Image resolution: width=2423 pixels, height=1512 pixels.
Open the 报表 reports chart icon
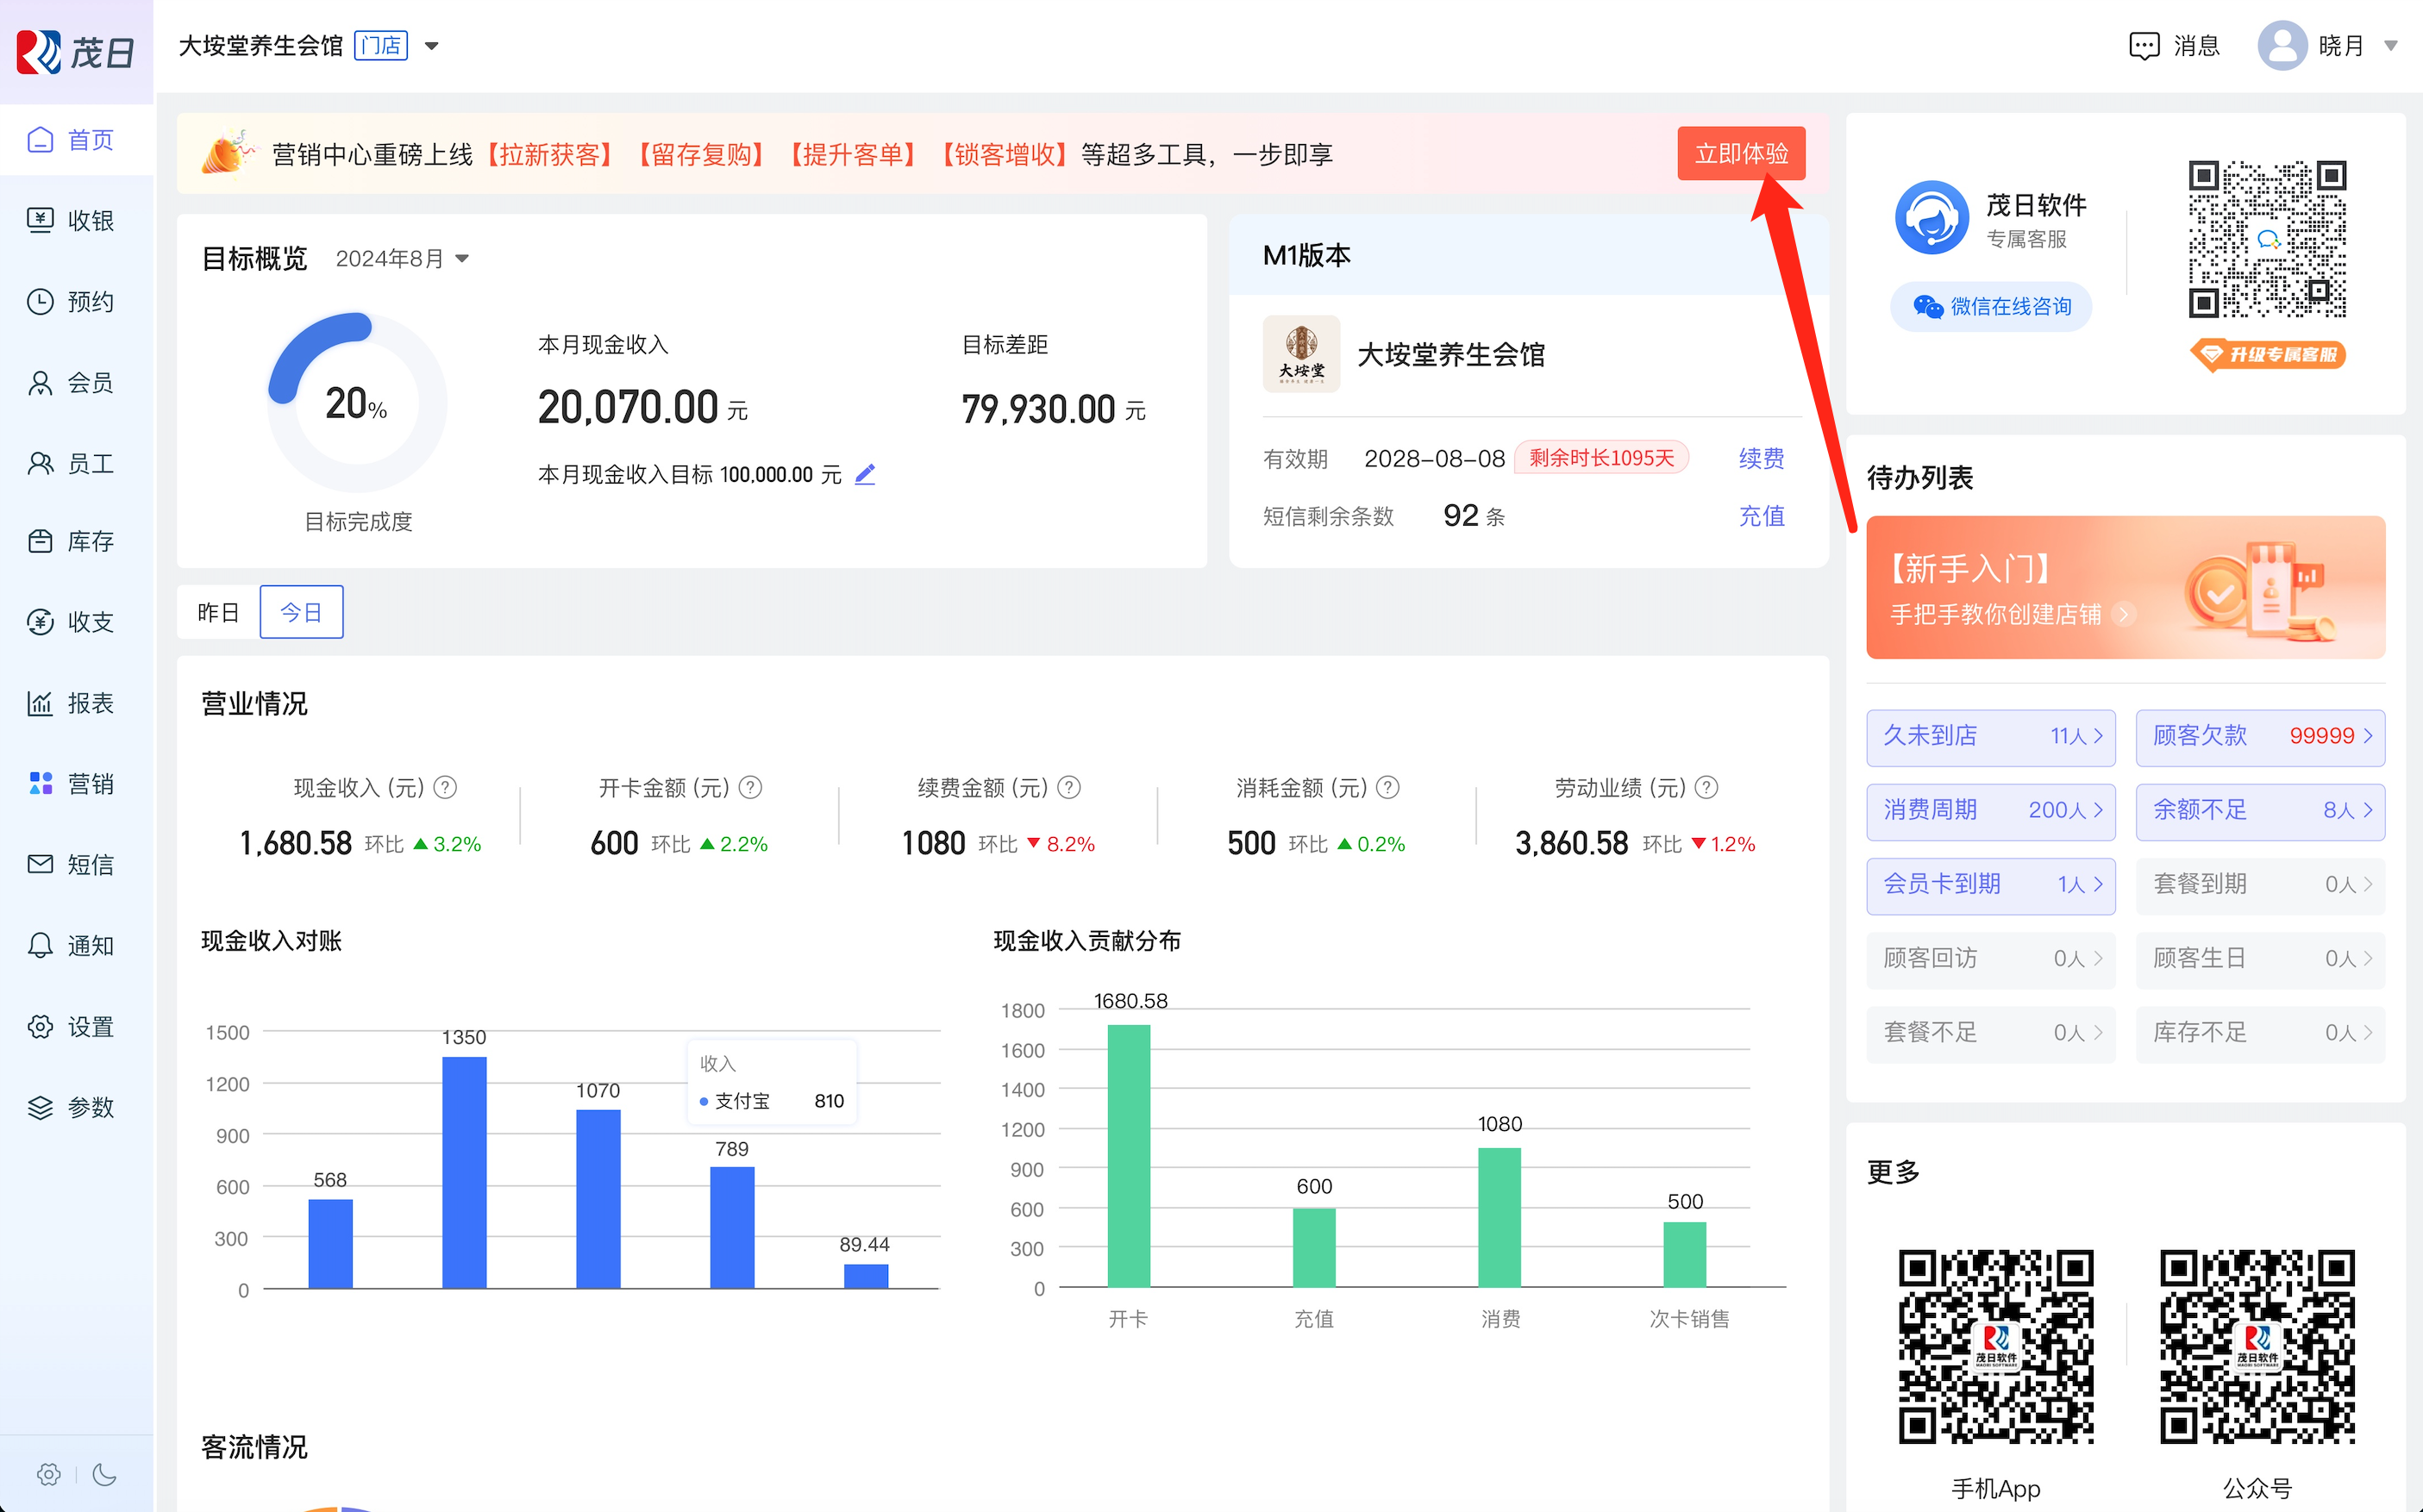(x=40, y=703)
